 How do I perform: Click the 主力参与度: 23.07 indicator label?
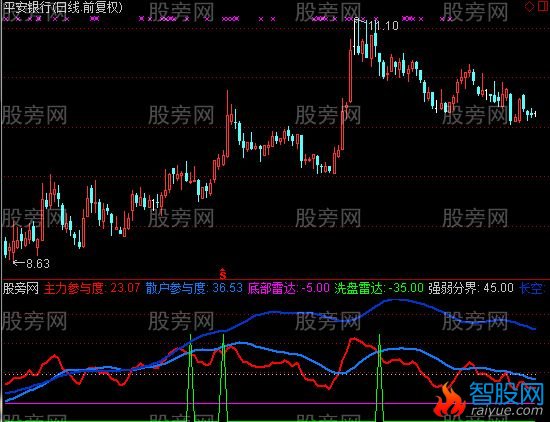tap(92, 288)
